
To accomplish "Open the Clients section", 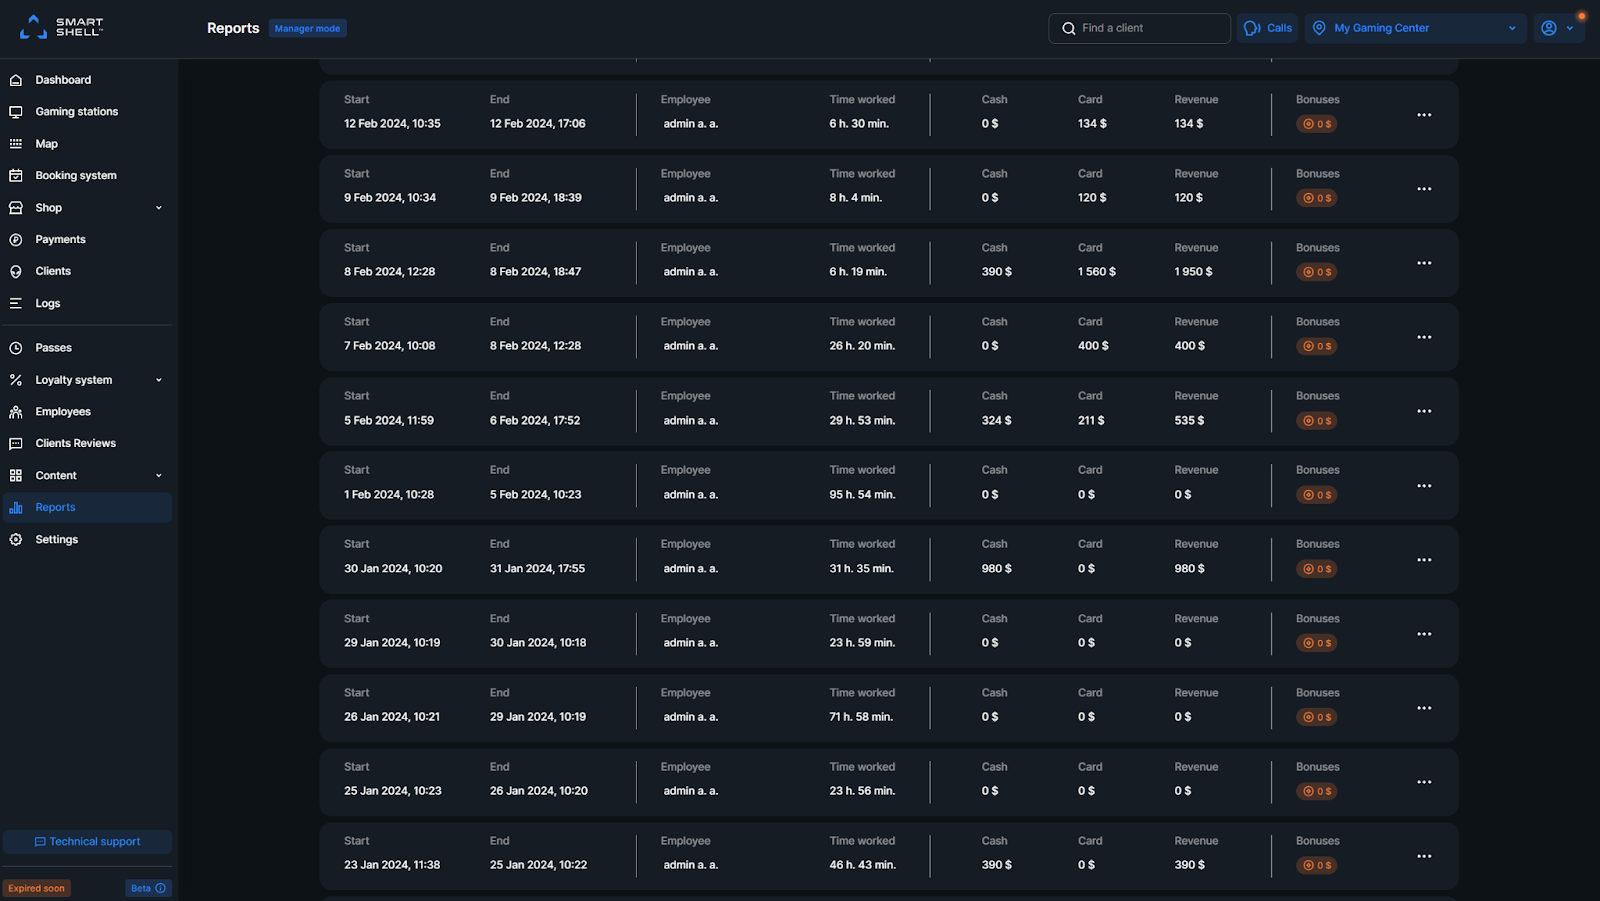I will (x=52, y=271).
